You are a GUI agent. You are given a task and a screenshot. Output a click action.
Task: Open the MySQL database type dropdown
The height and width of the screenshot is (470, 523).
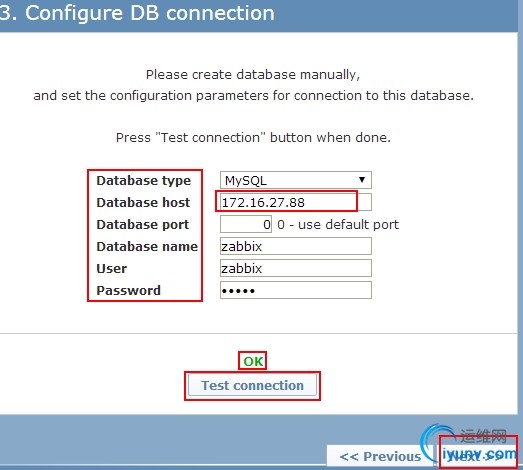(x=296, y=180)
